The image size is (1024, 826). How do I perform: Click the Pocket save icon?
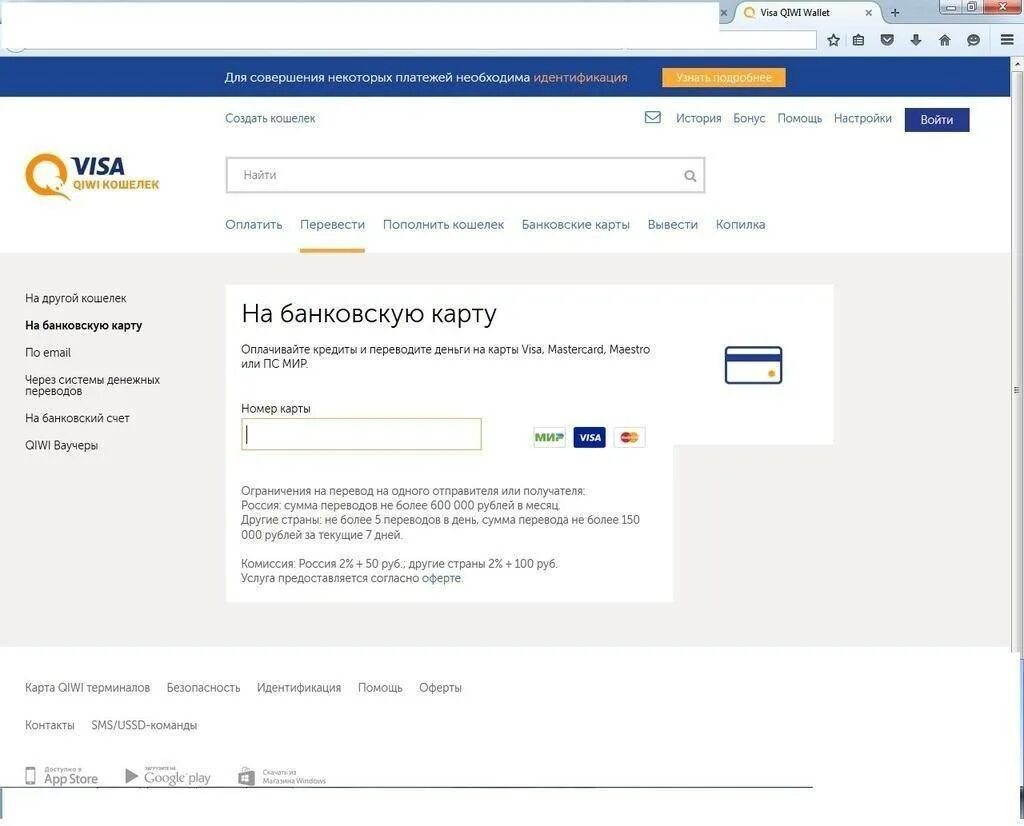point(887,40)
